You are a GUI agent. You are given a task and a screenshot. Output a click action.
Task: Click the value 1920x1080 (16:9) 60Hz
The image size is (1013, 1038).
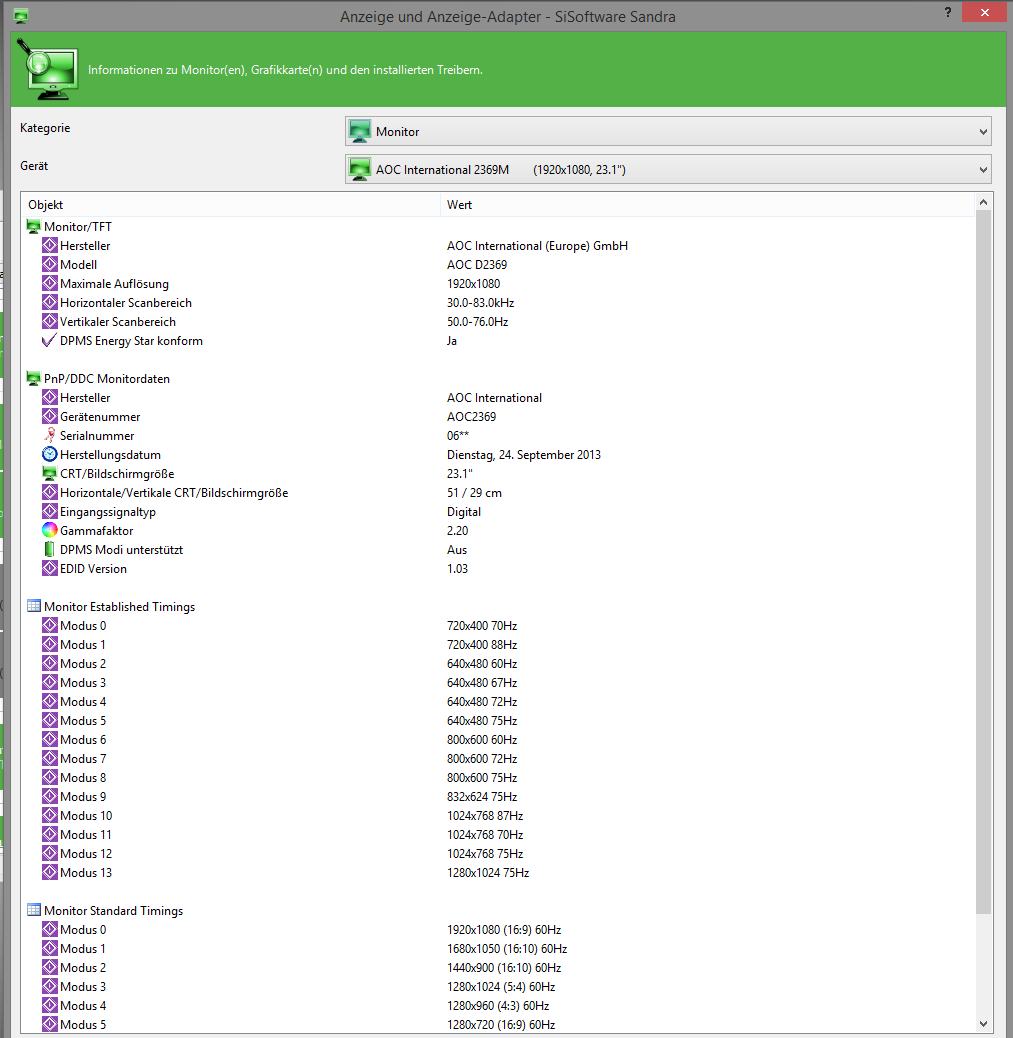click(x=504, y=929)
